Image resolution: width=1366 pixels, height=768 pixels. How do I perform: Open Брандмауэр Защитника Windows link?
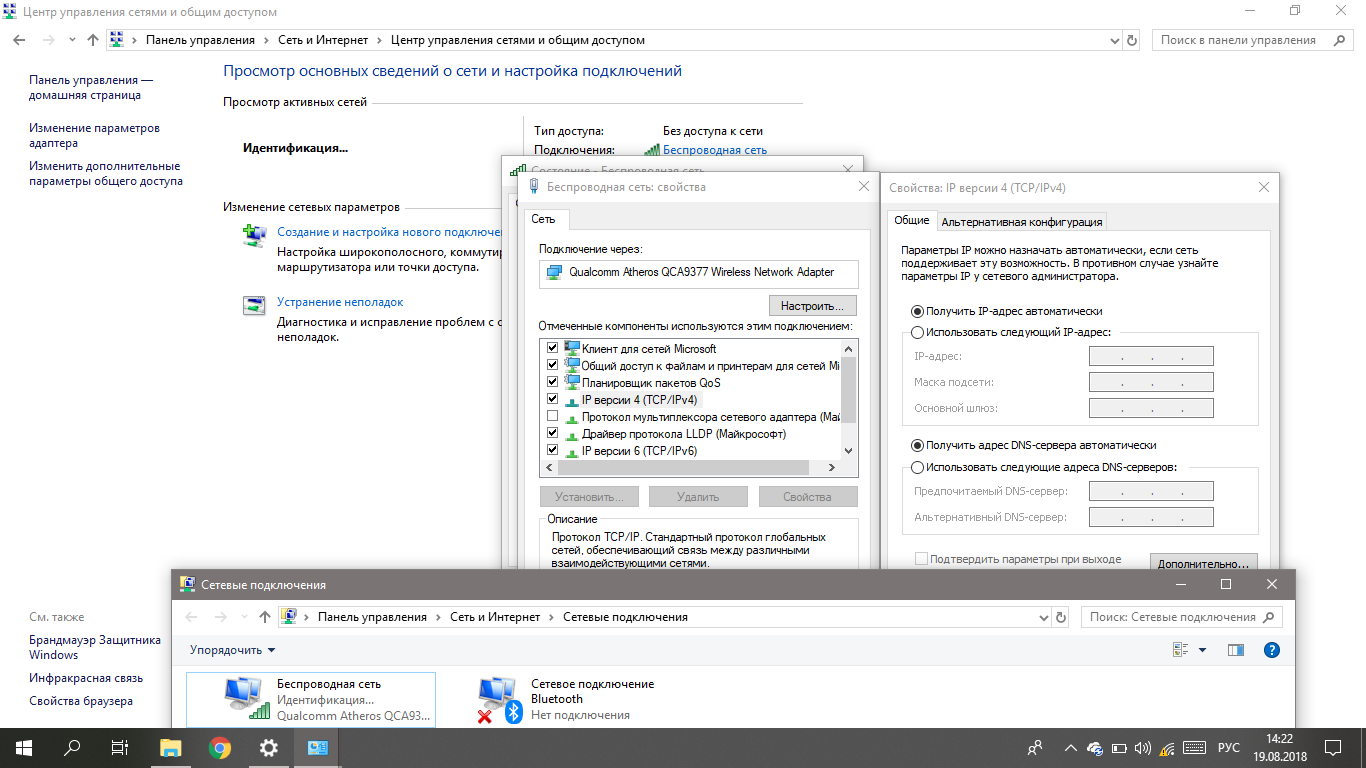point(95,647)
